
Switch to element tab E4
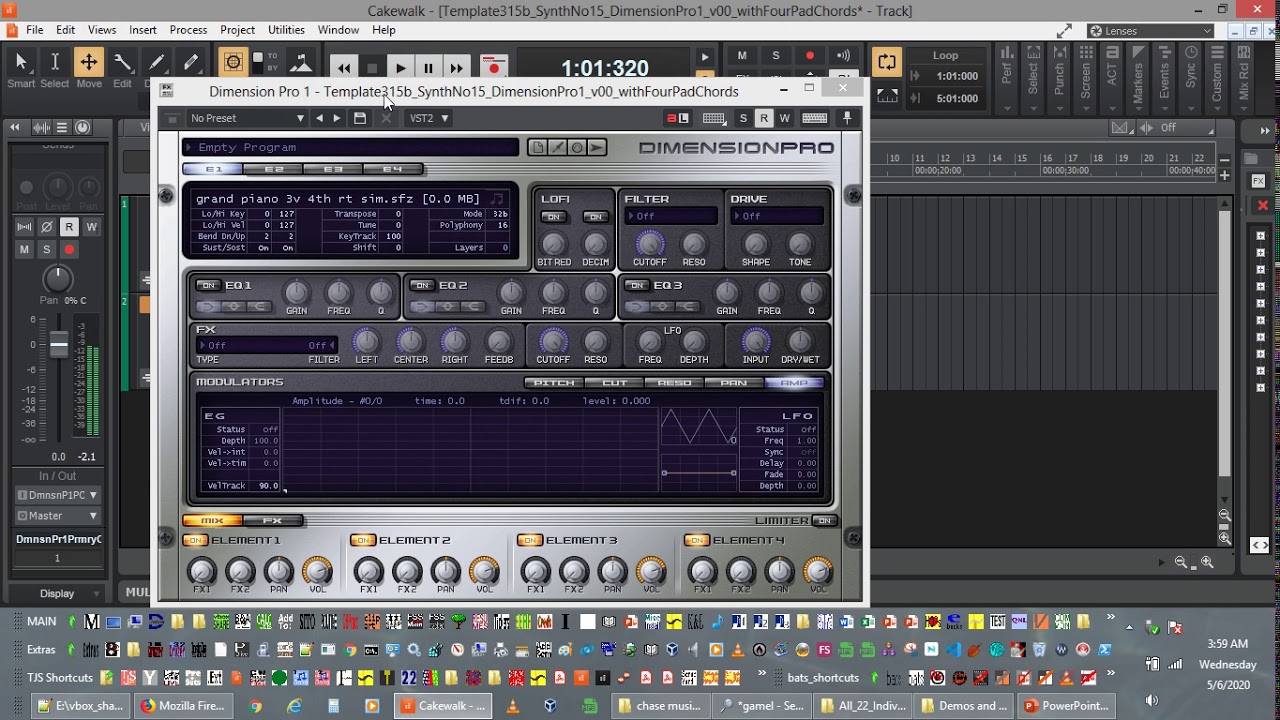tap(392, 170)
